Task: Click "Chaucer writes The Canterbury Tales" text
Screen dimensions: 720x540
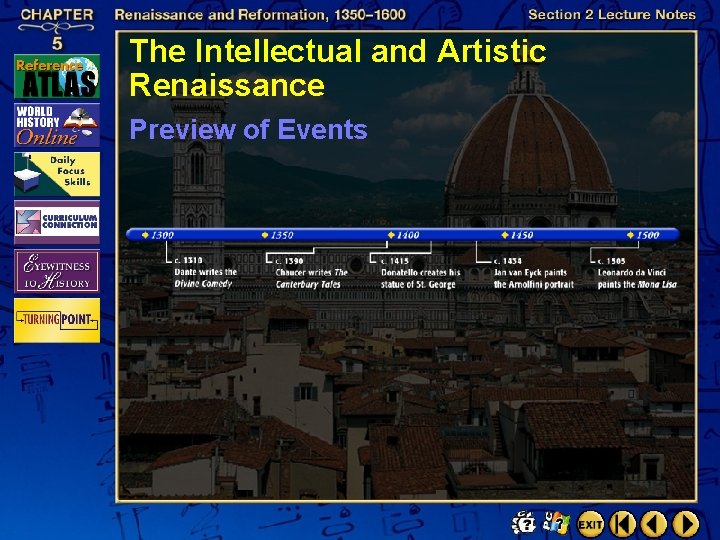Action: point(311,278)
